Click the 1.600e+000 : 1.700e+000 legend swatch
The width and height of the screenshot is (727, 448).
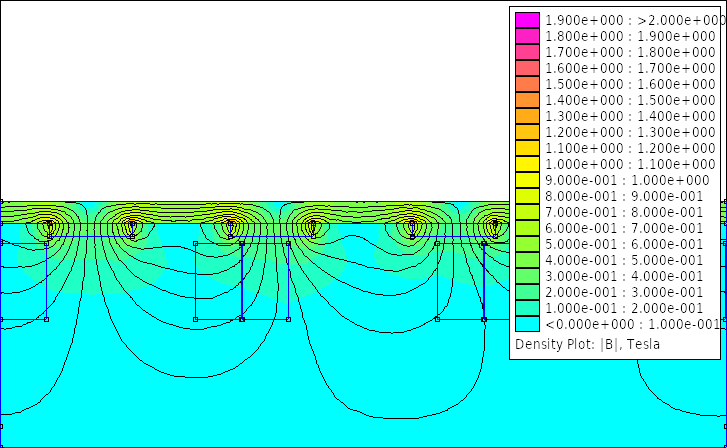527,68
